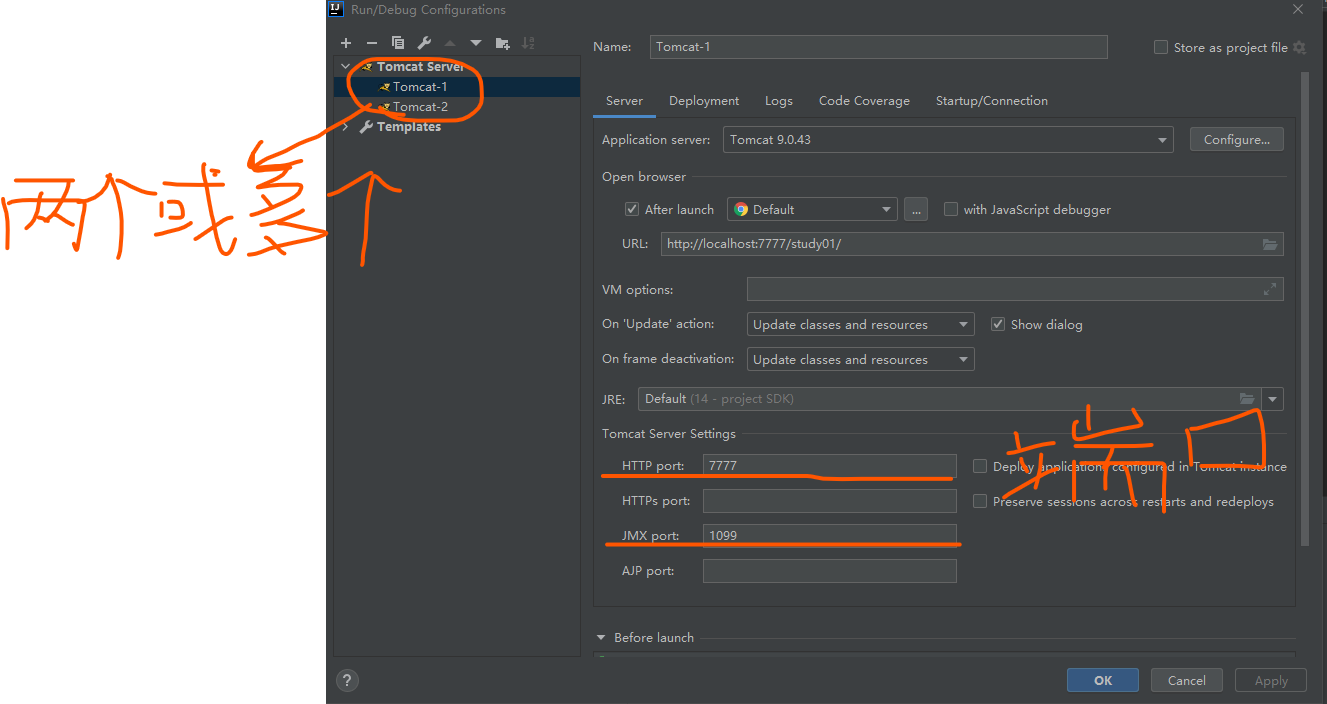The width and height of the screenshot is (1327, 704).
Task: Click the JMX port field
Action: (830, 536)
